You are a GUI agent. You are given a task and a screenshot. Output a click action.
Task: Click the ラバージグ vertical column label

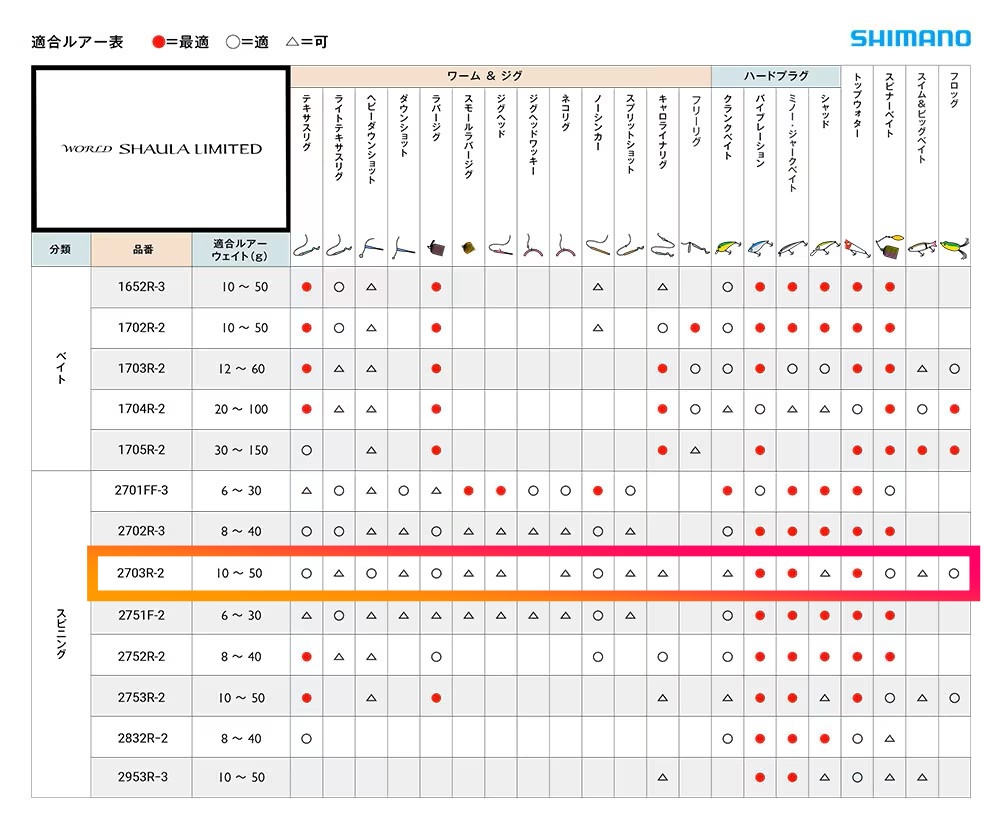pyautogui.click(x=436, y=117)
